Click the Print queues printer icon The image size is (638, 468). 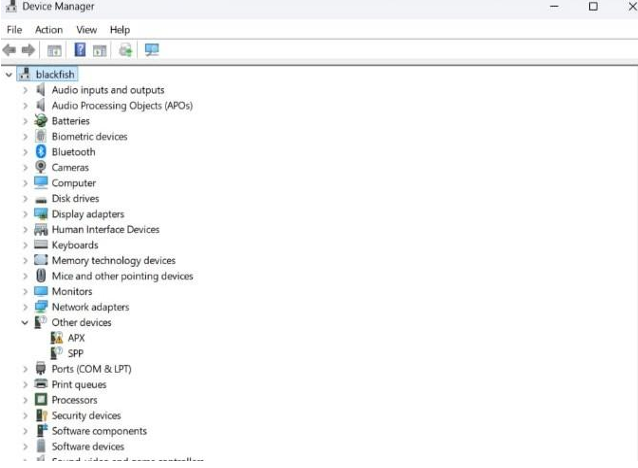[x=41, y=384]
